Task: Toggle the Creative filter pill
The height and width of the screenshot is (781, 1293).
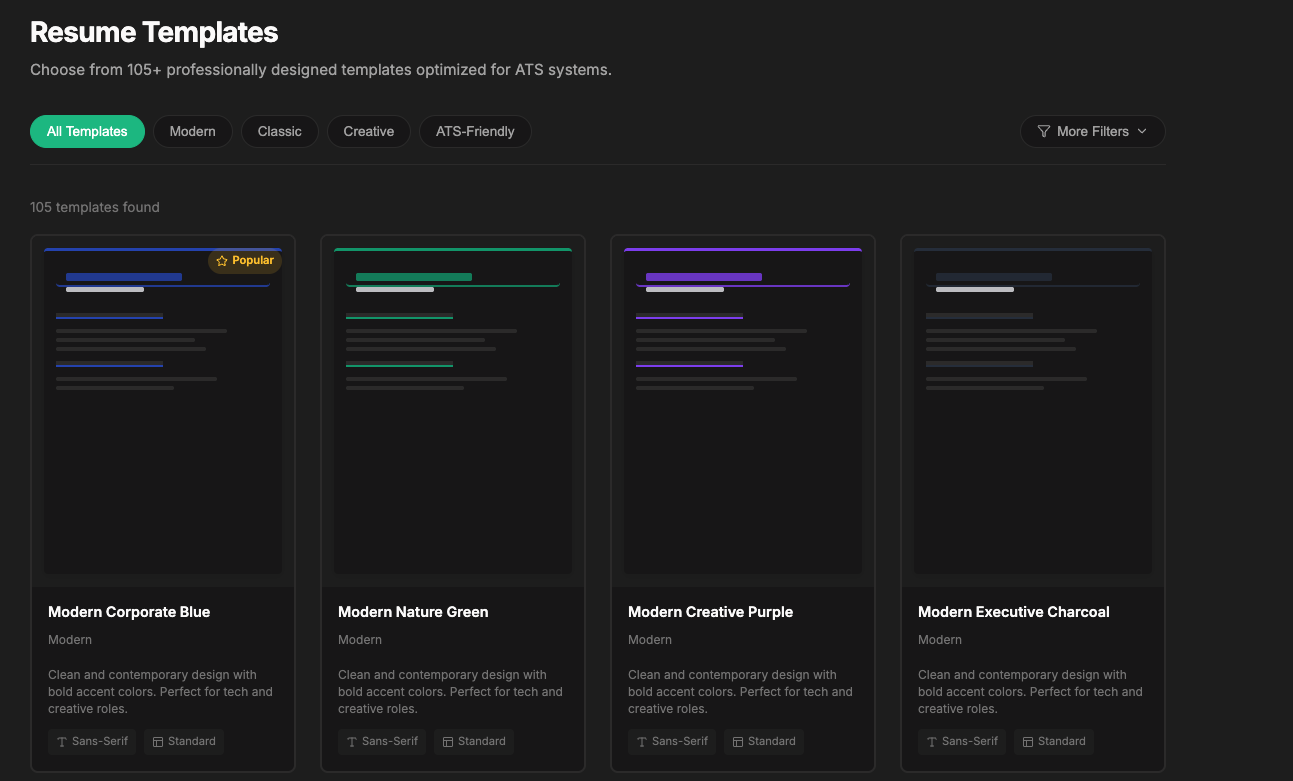Action: point(368,131)
